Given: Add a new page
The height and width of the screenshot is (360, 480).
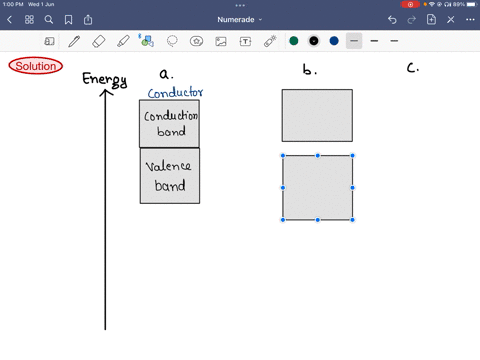Looking at the screenshot, I should click(431, 20).
